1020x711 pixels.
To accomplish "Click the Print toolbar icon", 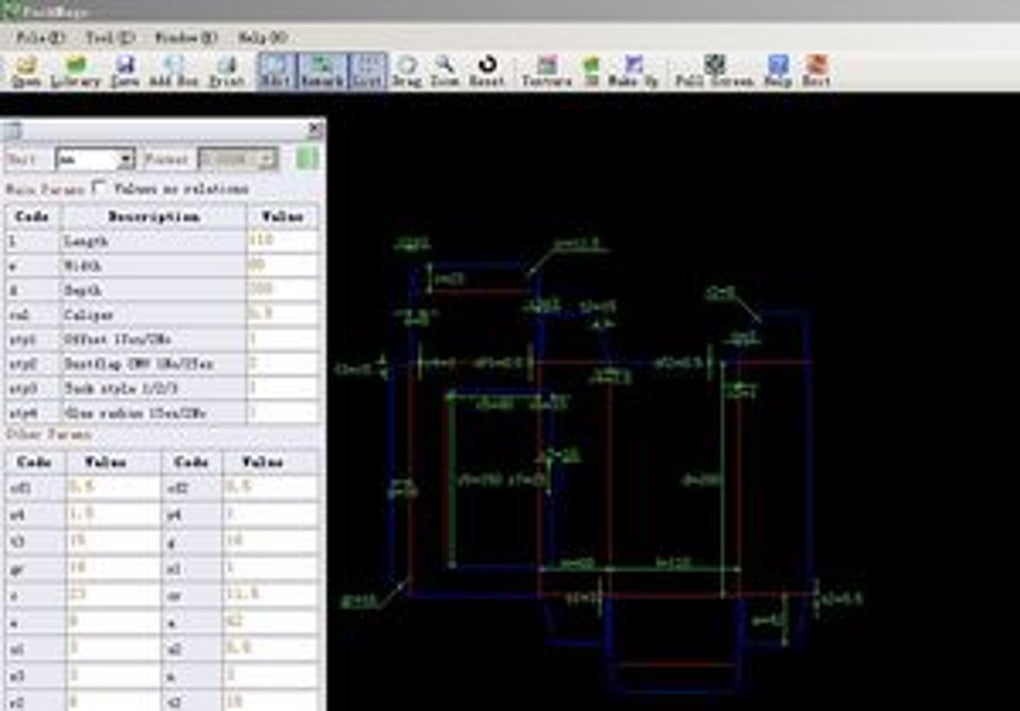I will click(227, 71).
